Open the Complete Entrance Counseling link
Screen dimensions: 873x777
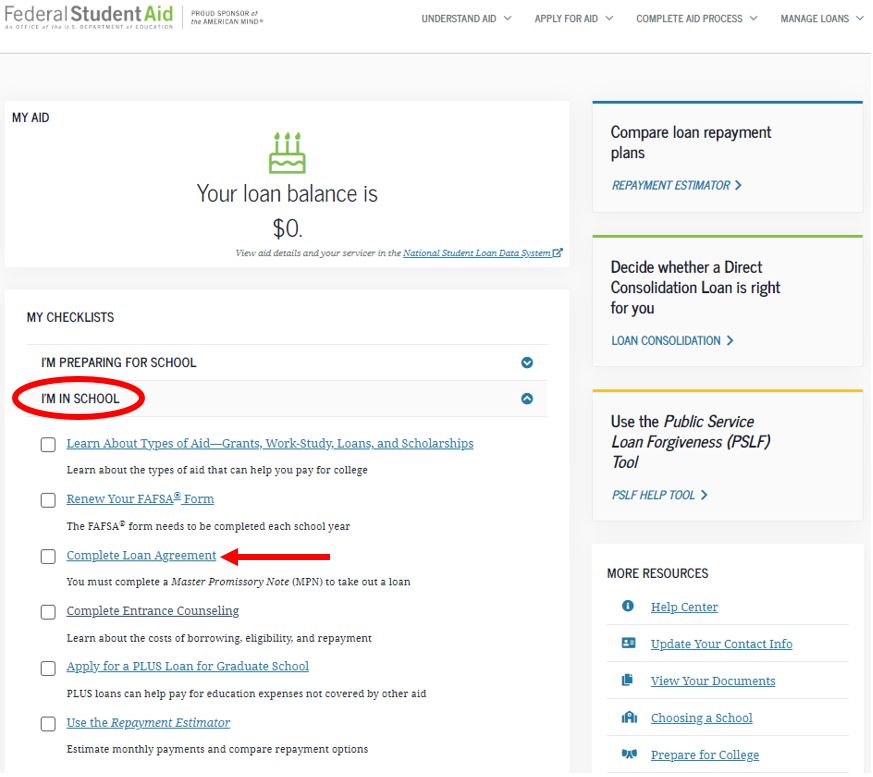pos(153,611)
